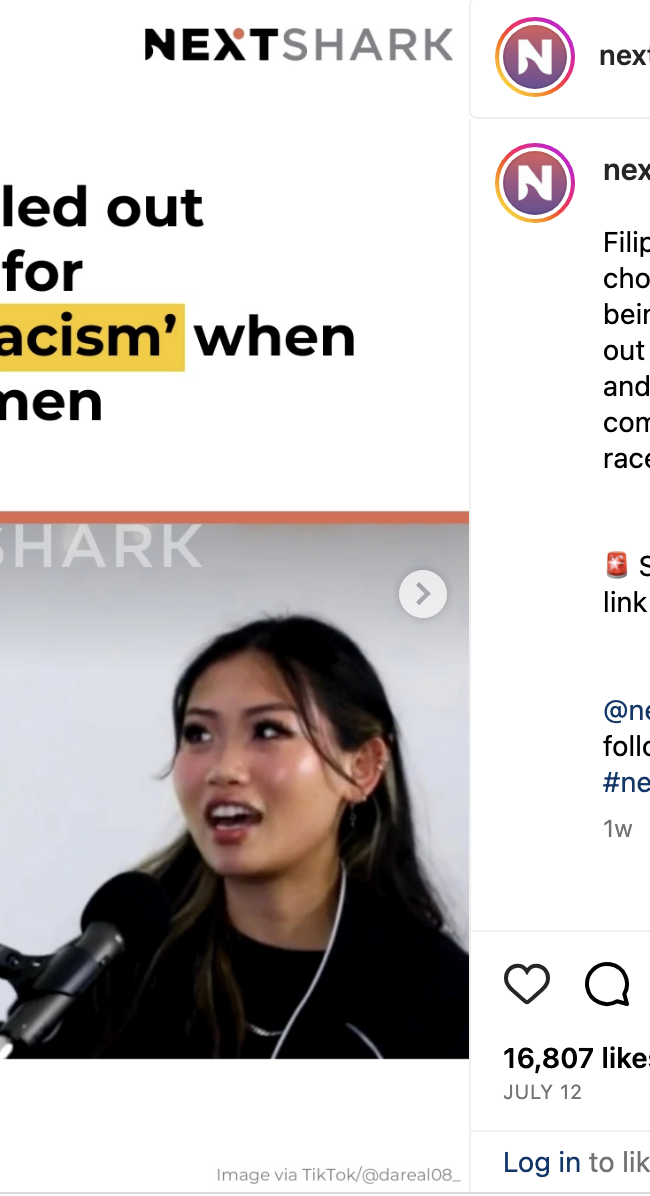Click the username above the caption

click(x=626, y=170)
